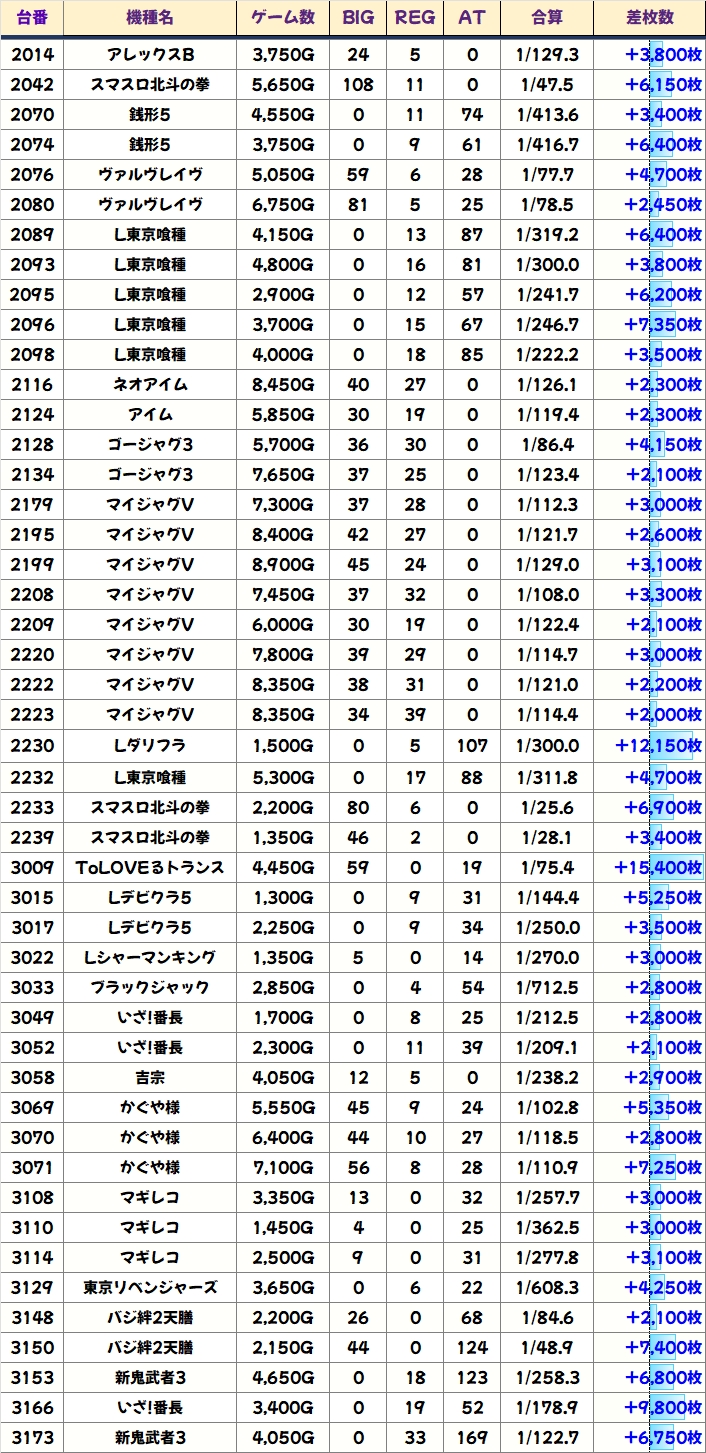
Task: Select machine number 2014 cell
Action: click(x=32, y=54)
